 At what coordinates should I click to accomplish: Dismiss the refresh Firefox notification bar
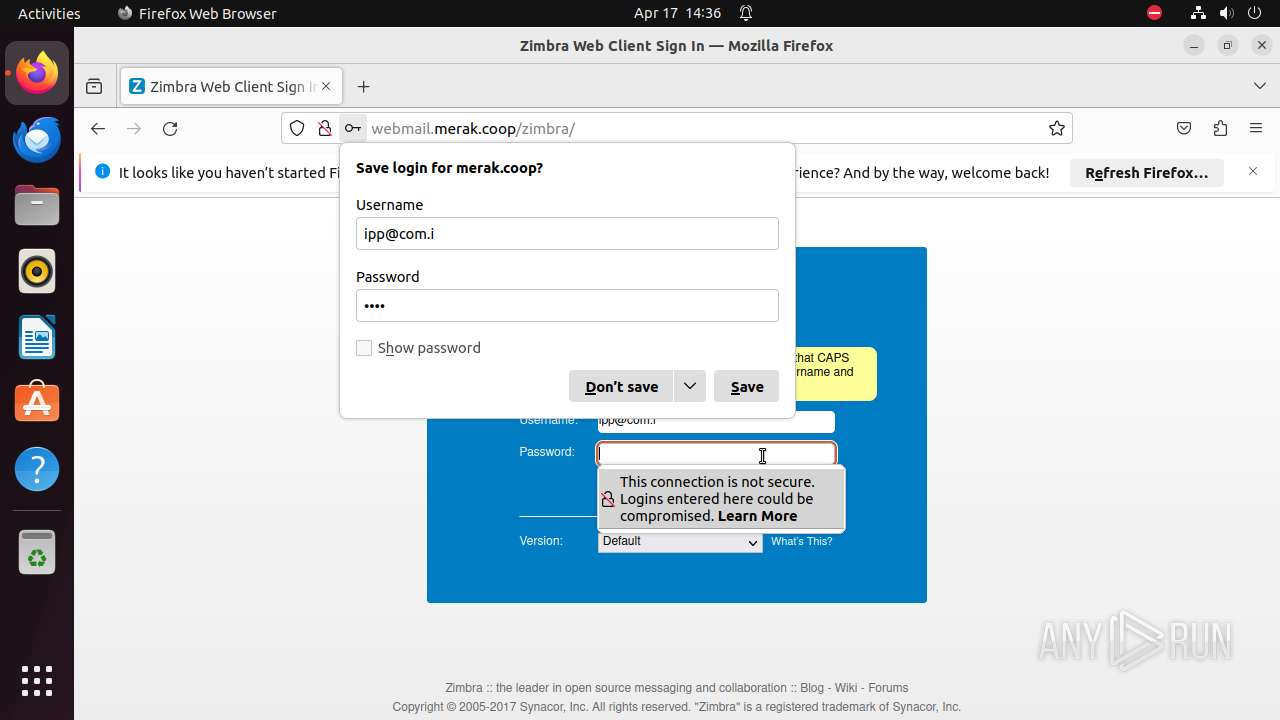[1253, 172]
